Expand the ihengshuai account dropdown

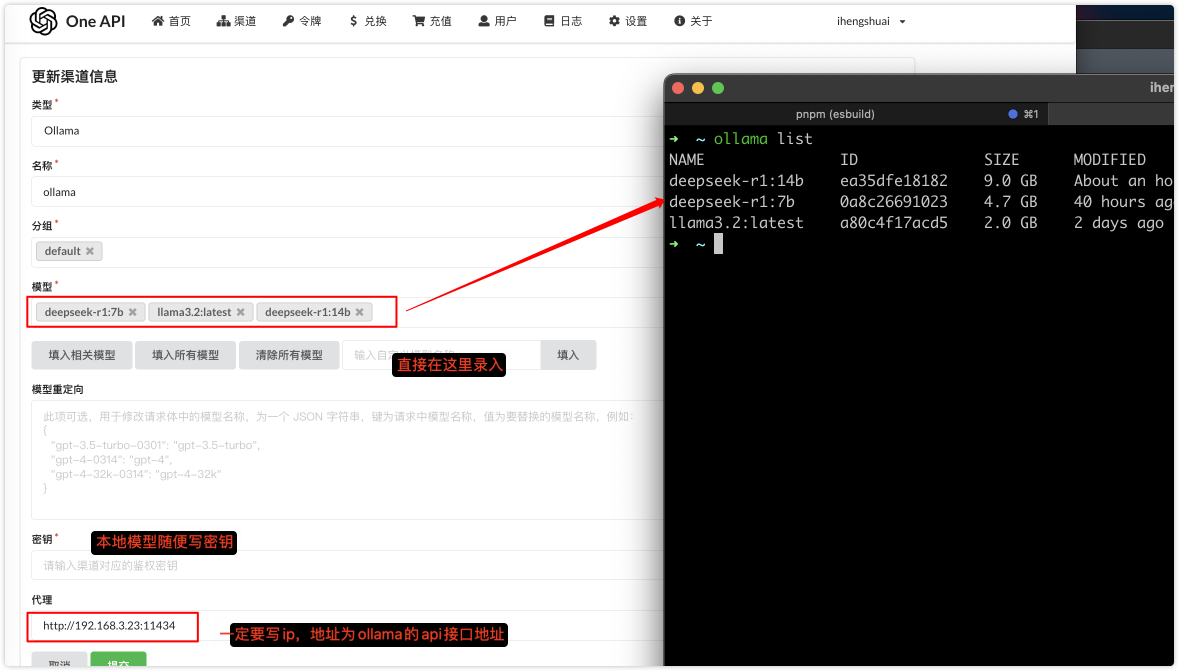tap(871, 21)
